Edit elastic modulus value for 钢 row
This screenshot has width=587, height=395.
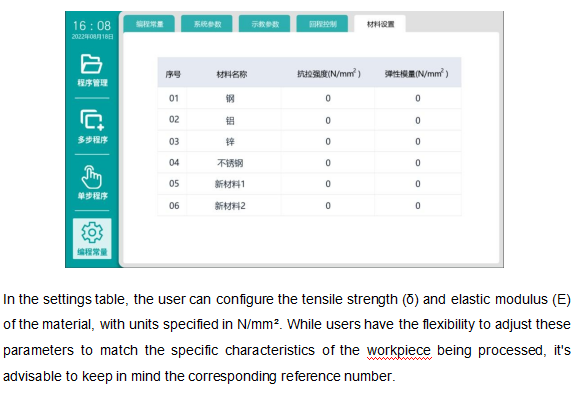point(418,98)
